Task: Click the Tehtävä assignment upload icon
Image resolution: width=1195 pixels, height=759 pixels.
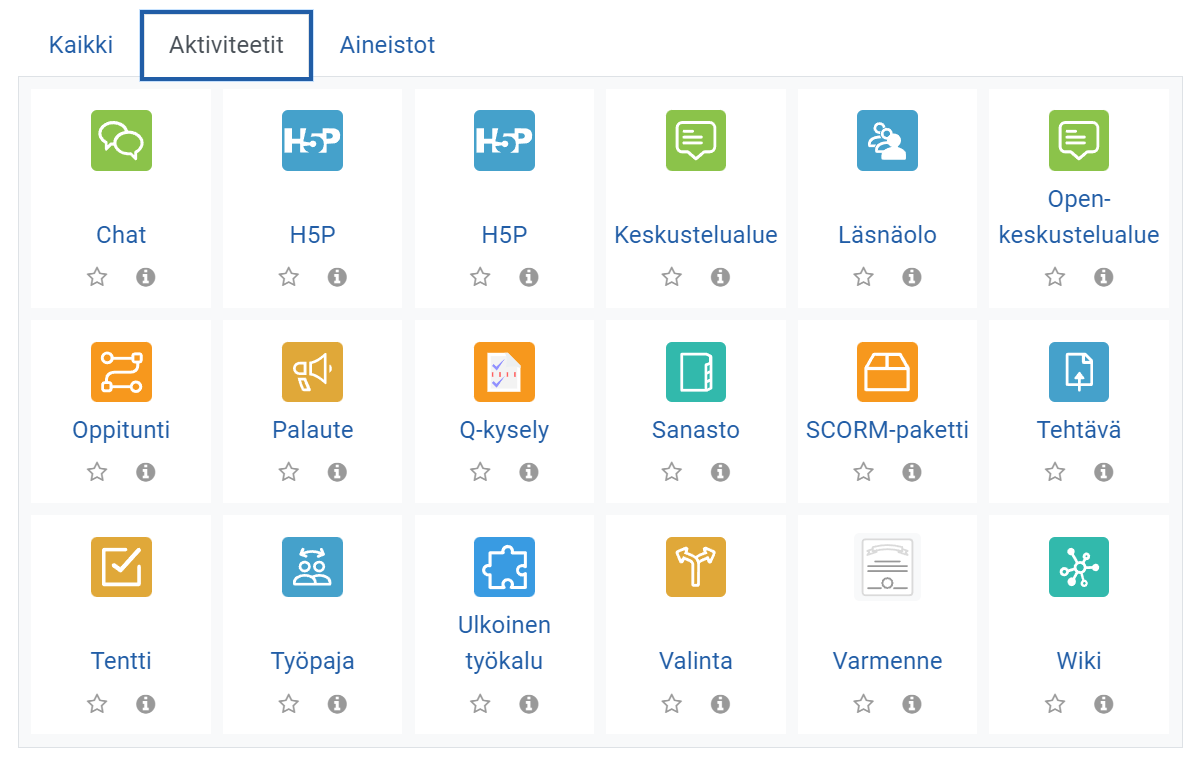Action: pyautogui.click(x=1078, y=372)
